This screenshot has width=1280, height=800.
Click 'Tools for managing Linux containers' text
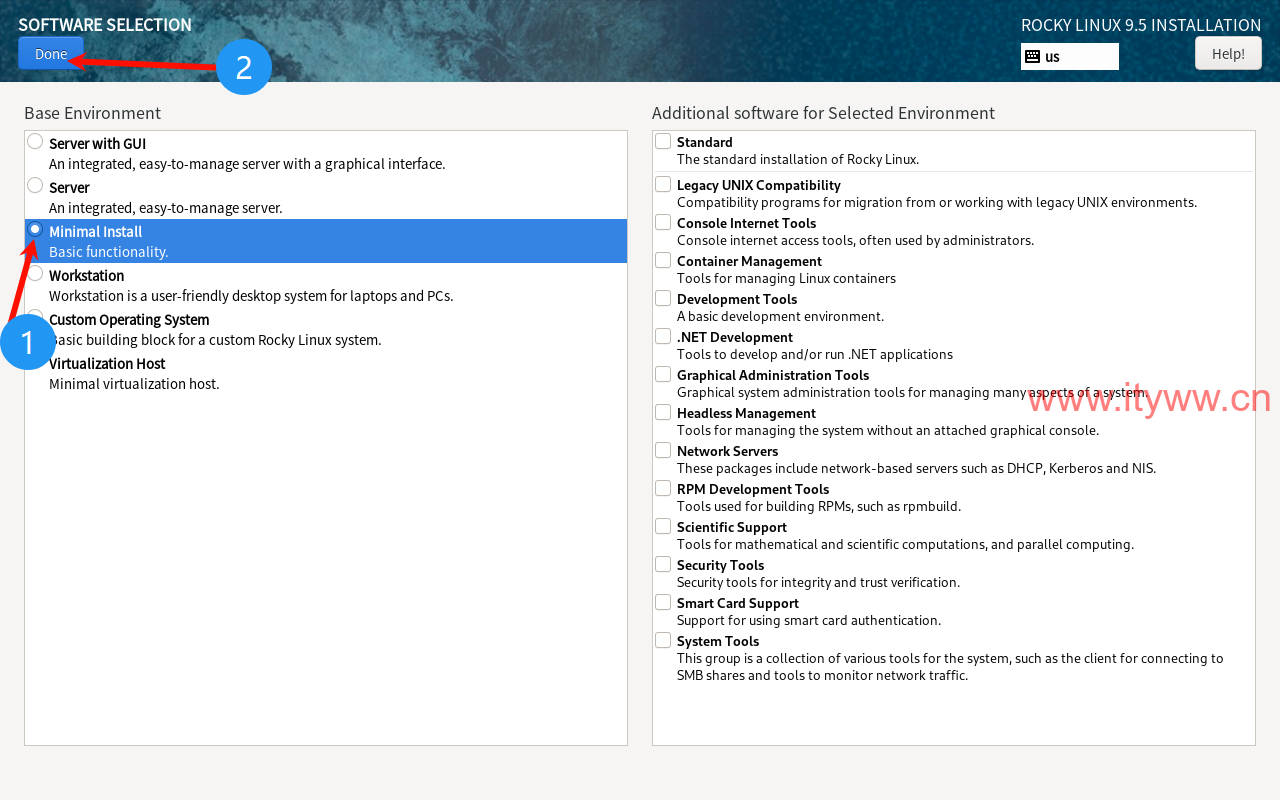point(786,278)
